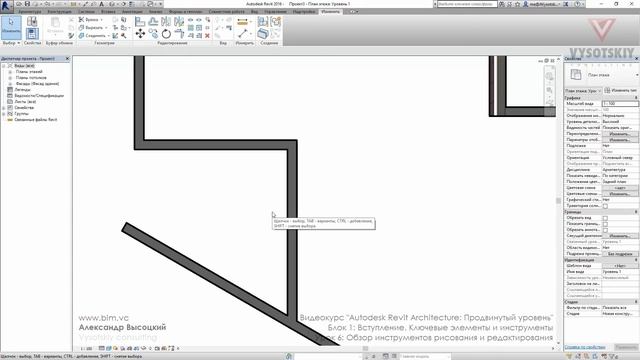Click the Match type properties brush icon
Viewport: 640px width, 360px height.
click(71, 36)
